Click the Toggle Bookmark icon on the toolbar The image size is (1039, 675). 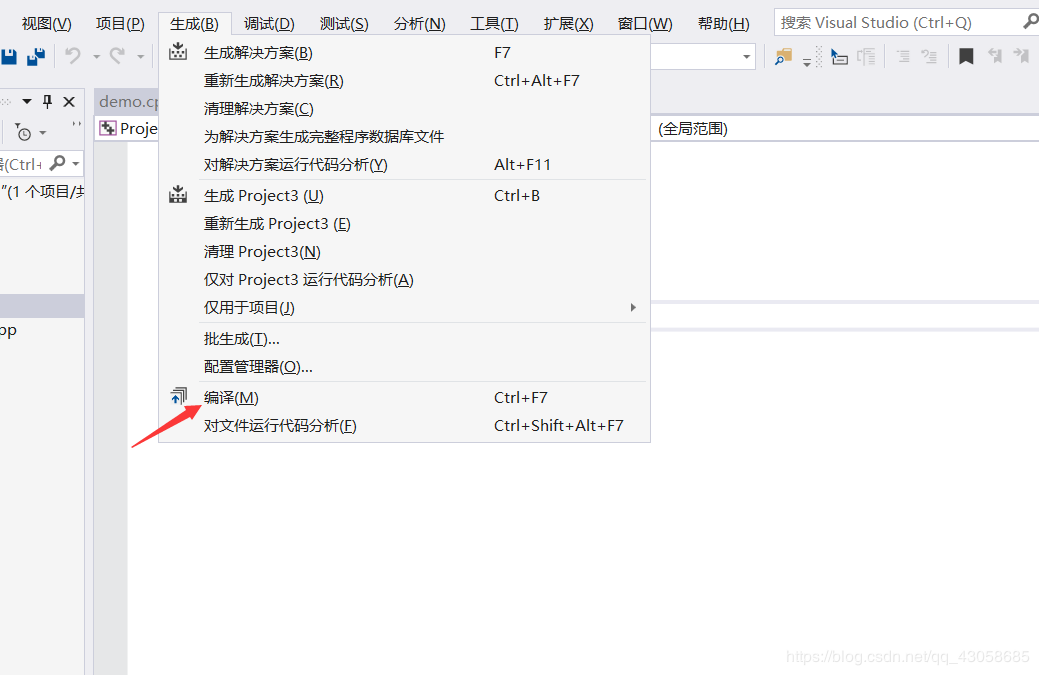click(966, 56)
